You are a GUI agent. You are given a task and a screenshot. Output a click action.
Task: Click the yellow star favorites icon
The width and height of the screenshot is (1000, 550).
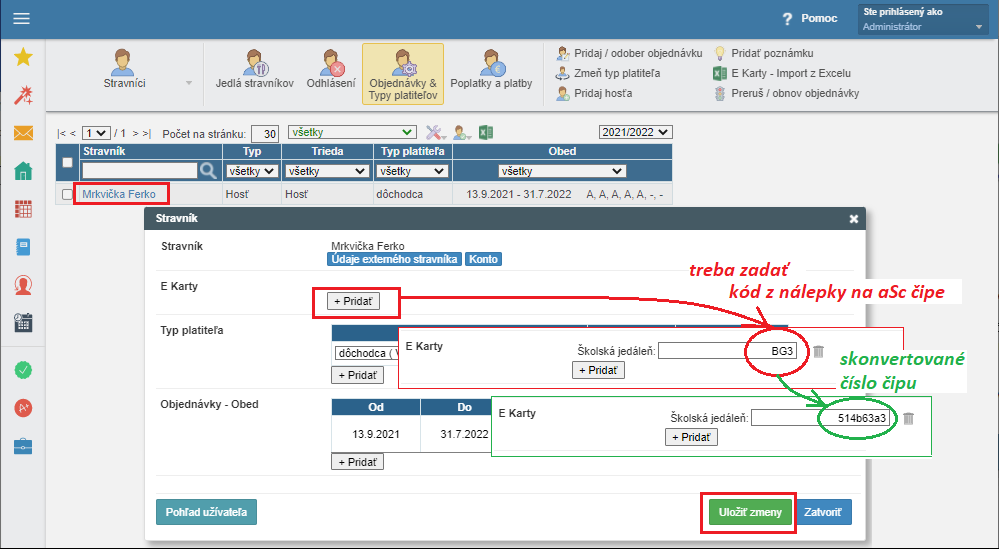point(23,57)
